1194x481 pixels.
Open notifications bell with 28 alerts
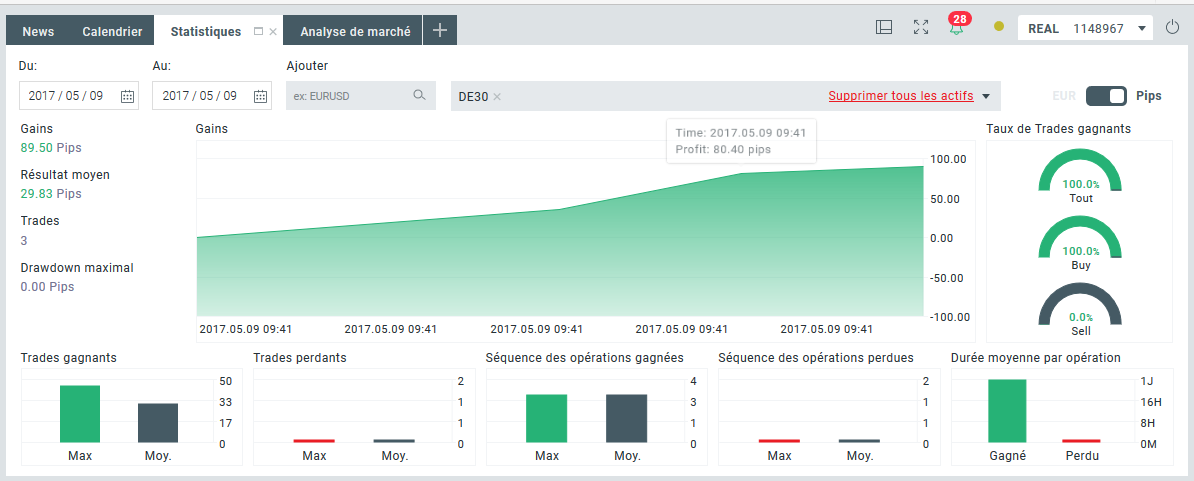click(x=957, y=25)
